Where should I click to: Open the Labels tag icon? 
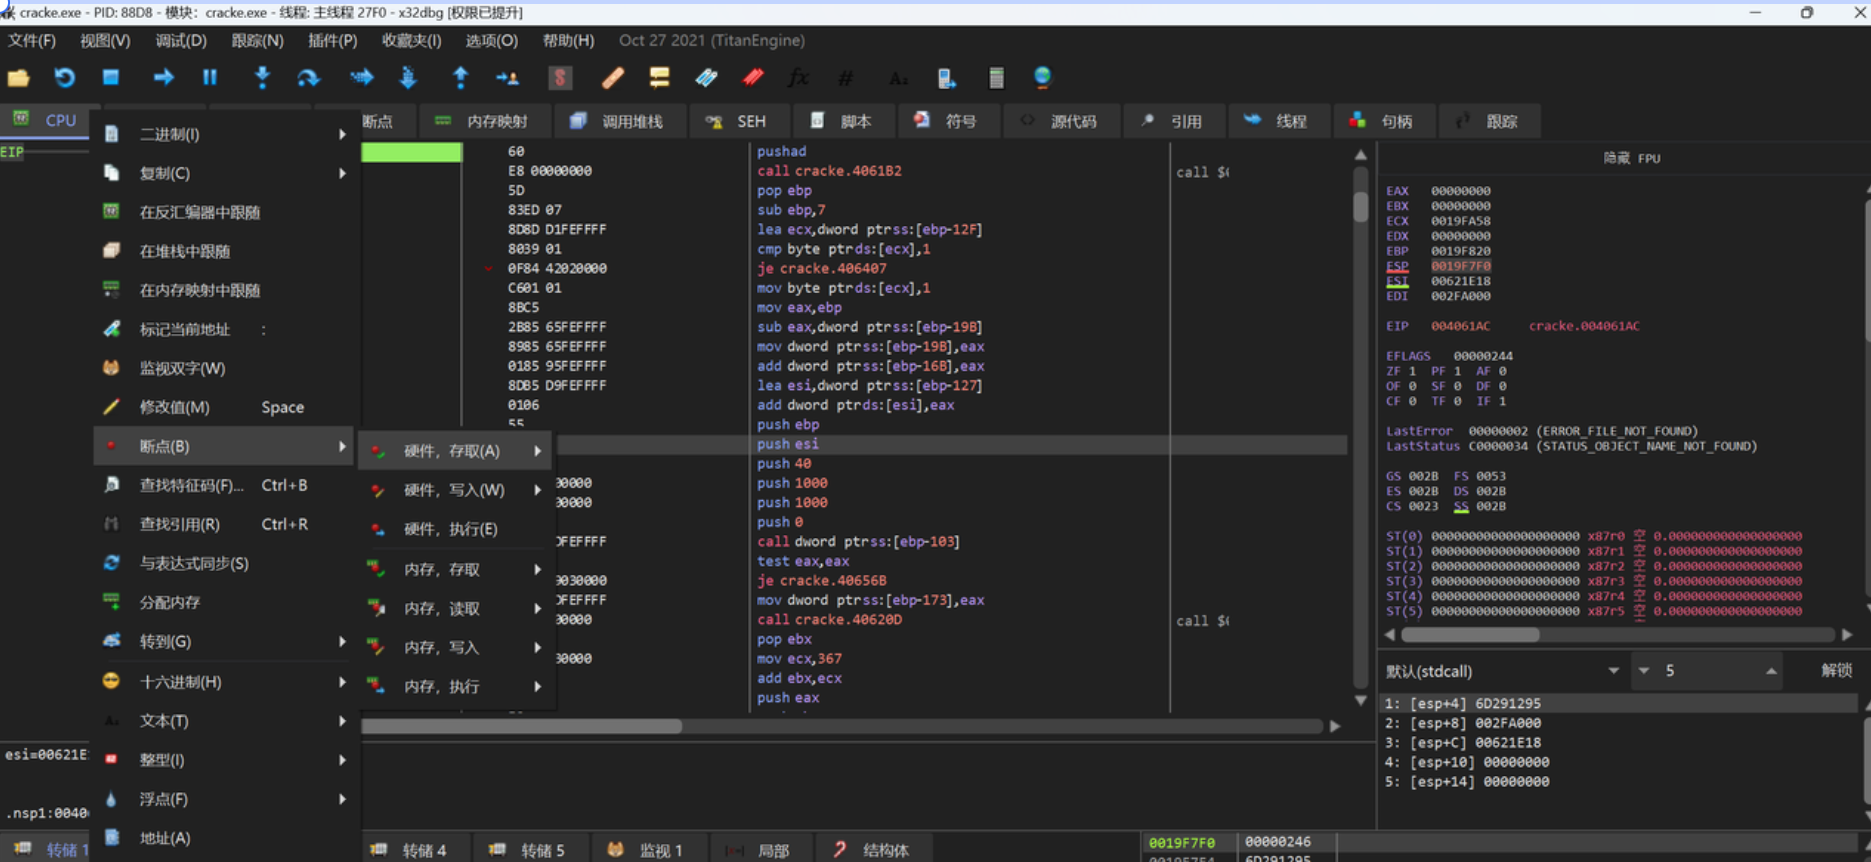(706, 78)
